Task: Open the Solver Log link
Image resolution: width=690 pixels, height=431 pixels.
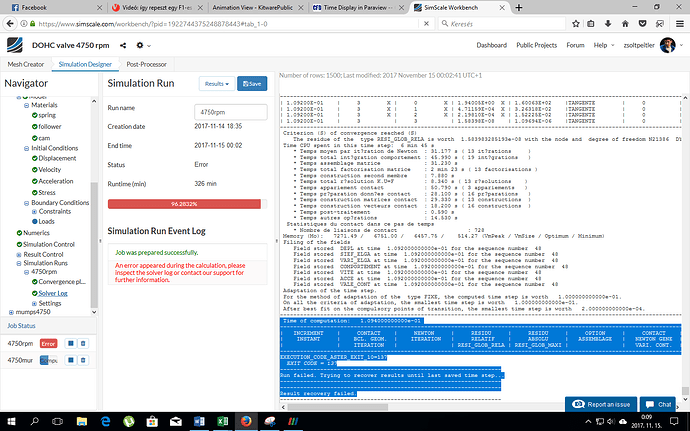Action: pos(53,293)
